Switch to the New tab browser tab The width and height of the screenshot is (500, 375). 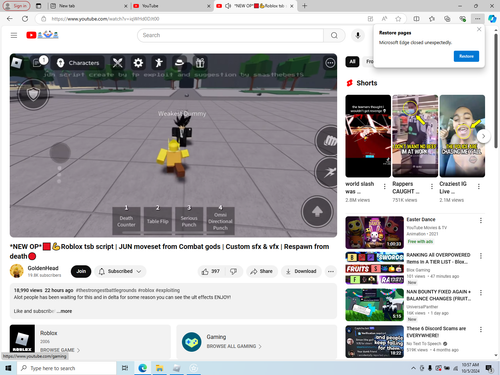coord(88,6)
